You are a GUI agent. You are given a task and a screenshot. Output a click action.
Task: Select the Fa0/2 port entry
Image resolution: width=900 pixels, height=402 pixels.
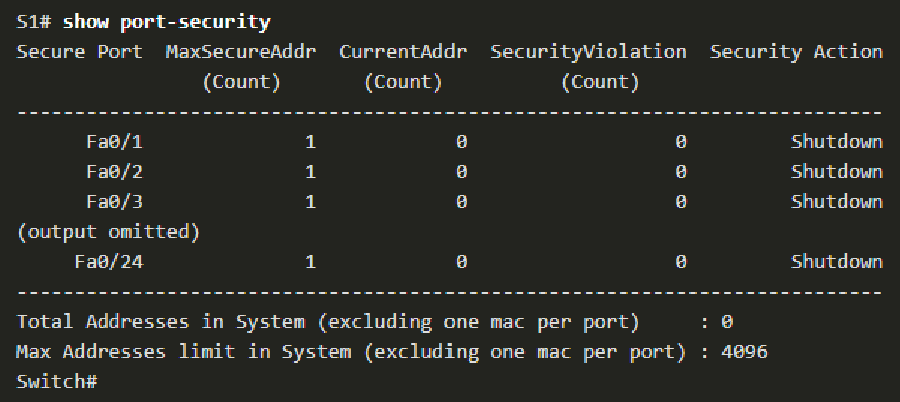coord(114,172)
